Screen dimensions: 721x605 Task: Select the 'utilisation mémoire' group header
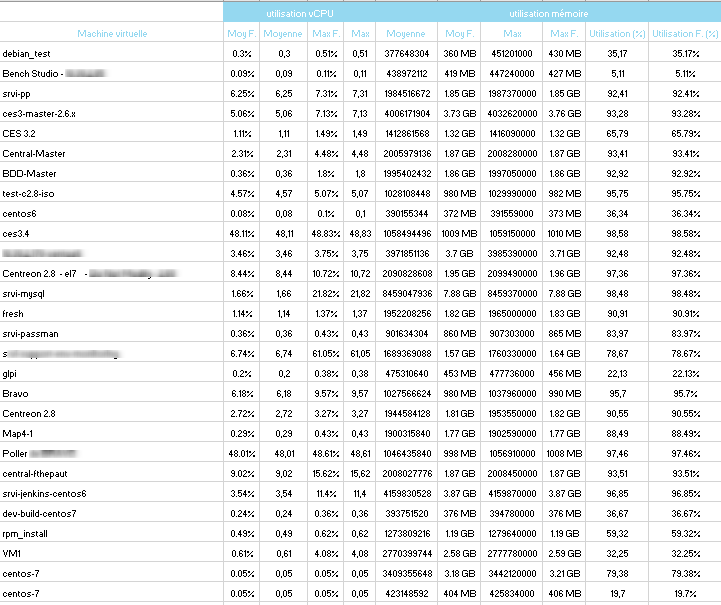tap(548, 12)
